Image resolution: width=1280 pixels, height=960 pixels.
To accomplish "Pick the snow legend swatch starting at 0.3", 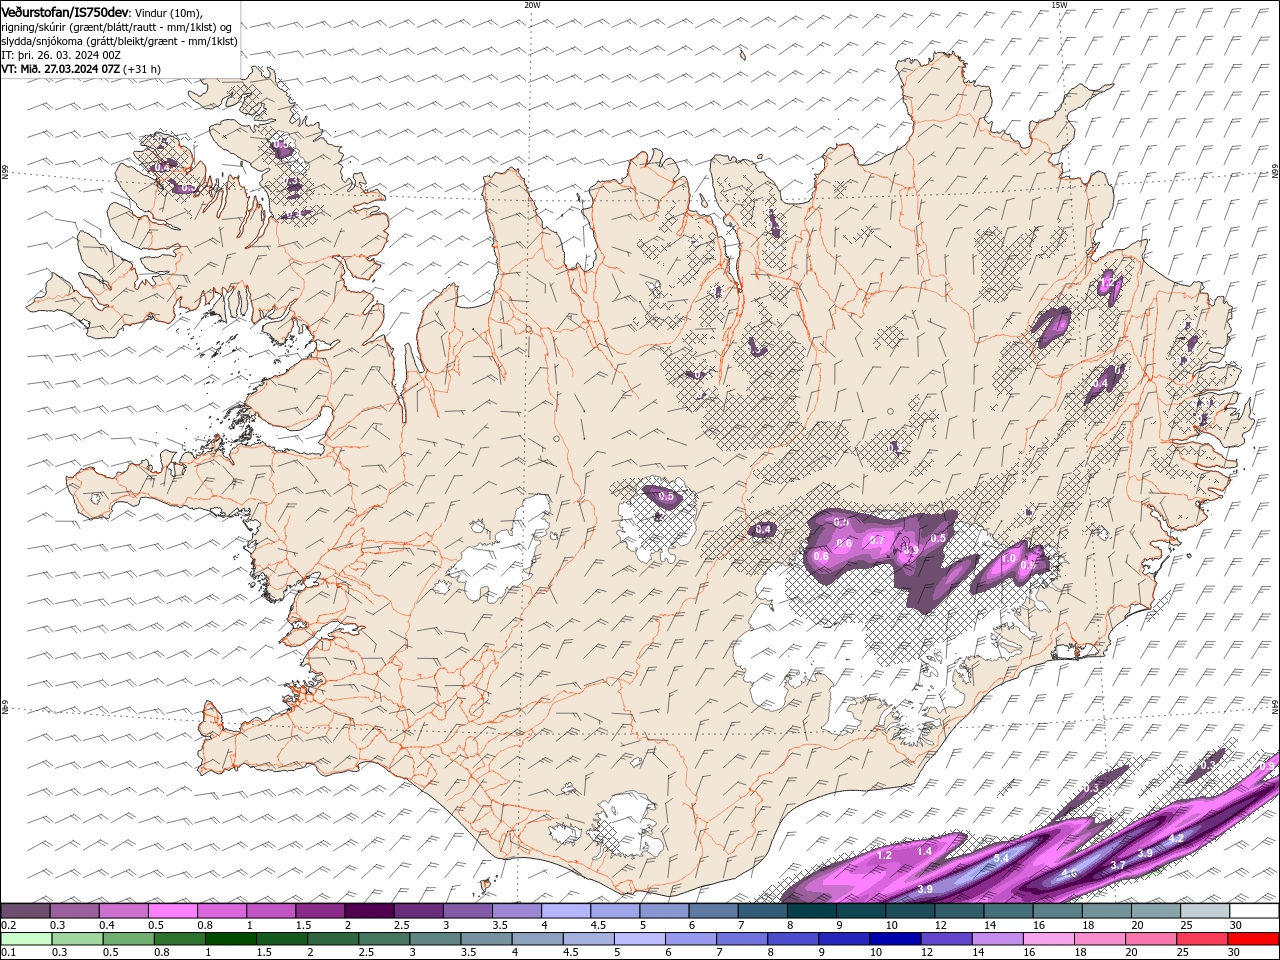I will tap(74, 911).
